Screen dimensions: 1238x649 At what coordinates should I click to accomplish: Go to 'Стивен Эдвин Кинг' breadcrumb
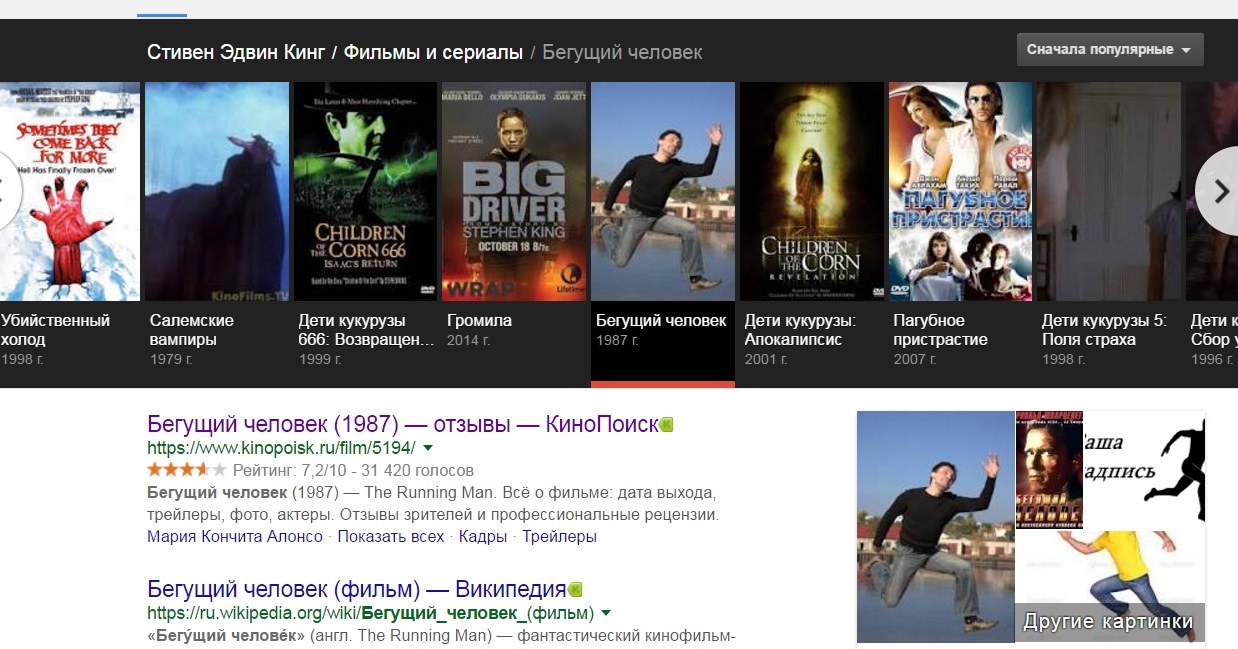236,53
